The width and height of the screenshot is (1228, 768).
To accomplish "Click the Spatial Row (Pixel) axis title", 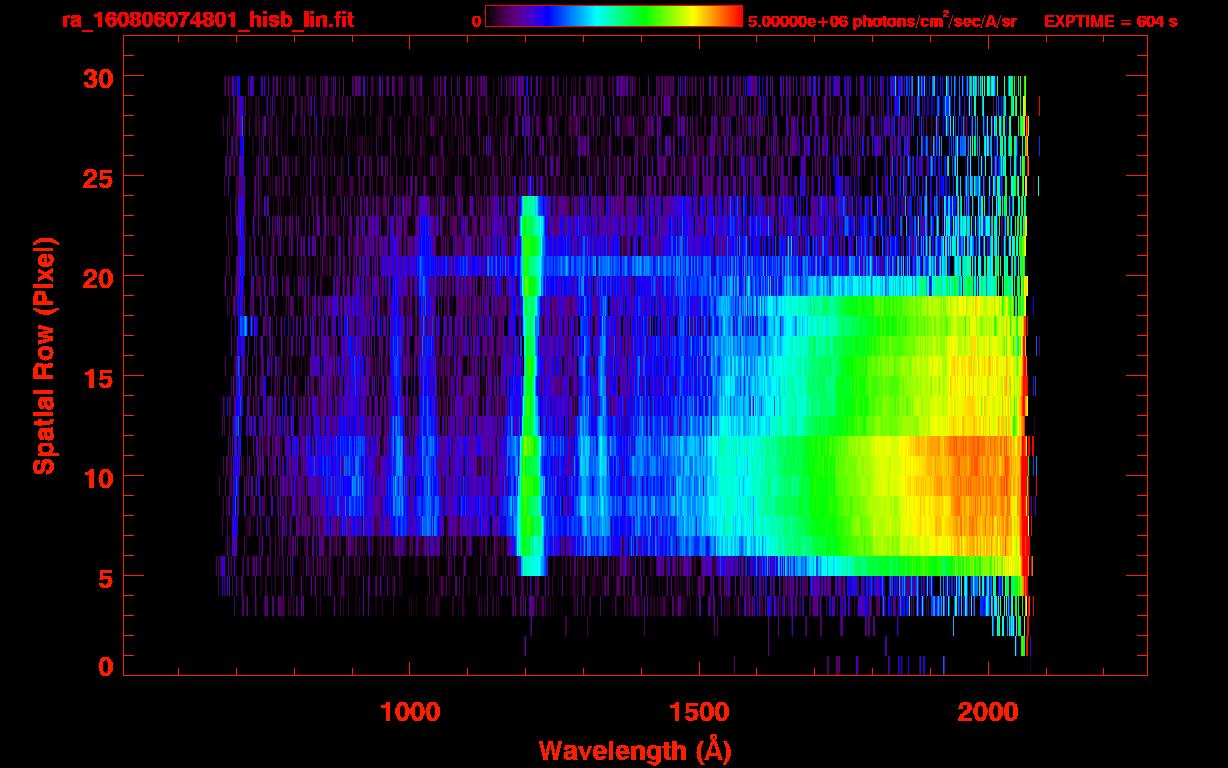I will coord(44,356).
